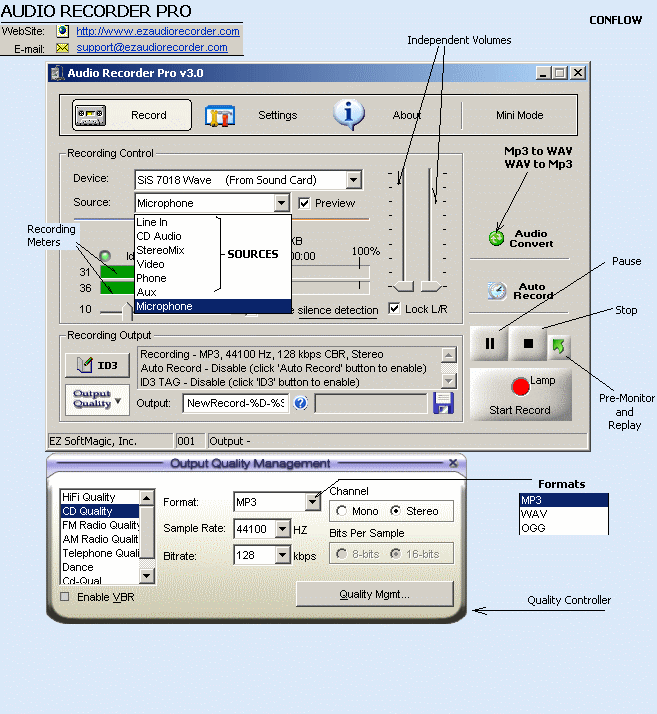The image size is (657, 714).
Task: Click the blue help icon beside Output field
Action: point(300,403)
